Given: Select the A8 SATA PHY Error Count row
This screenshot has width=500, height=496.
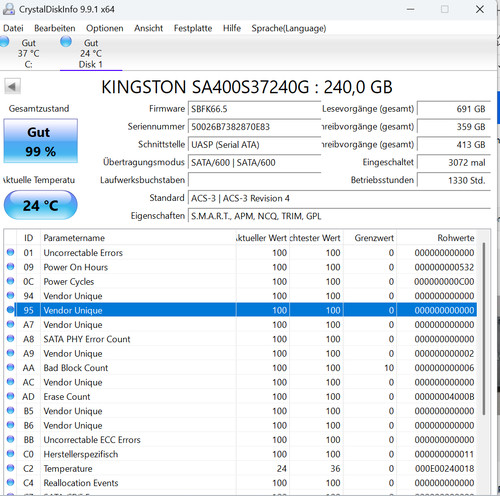Looking at the screenshot, I should click(x=241, y=339).
